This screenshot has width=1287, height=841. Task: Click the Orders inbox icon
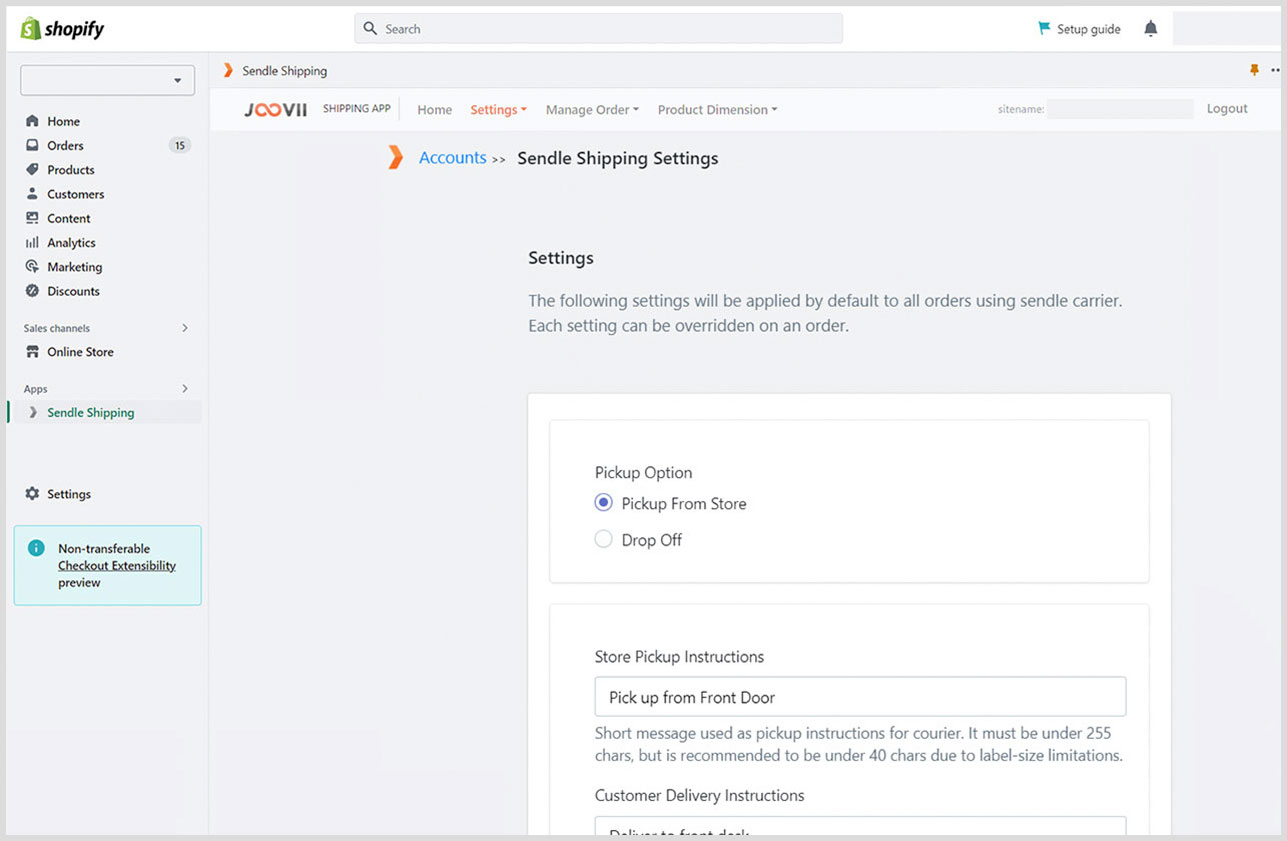pos(32,145)
